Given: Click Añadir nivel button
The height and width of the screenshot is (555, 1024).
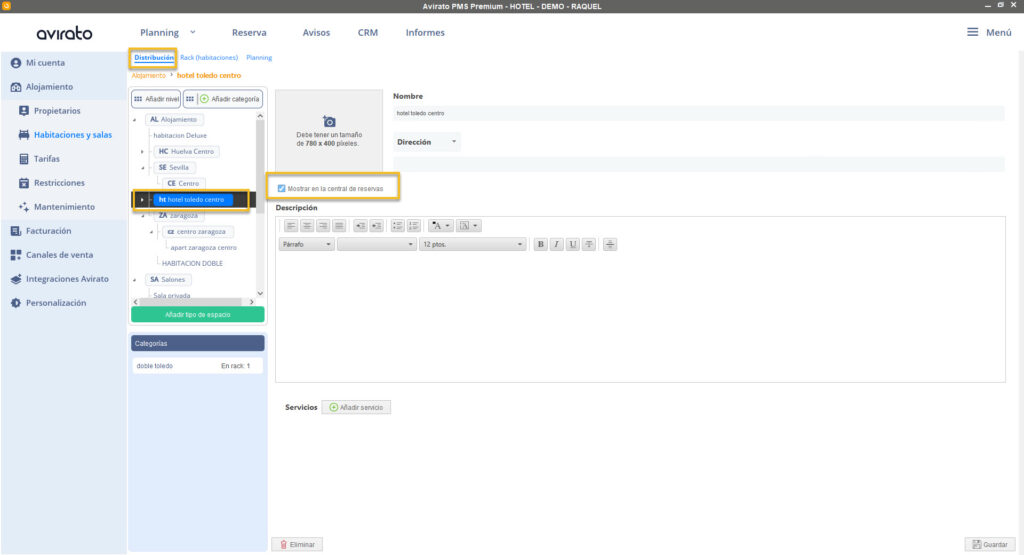Looking at the screenshot, I should (156, 99).
